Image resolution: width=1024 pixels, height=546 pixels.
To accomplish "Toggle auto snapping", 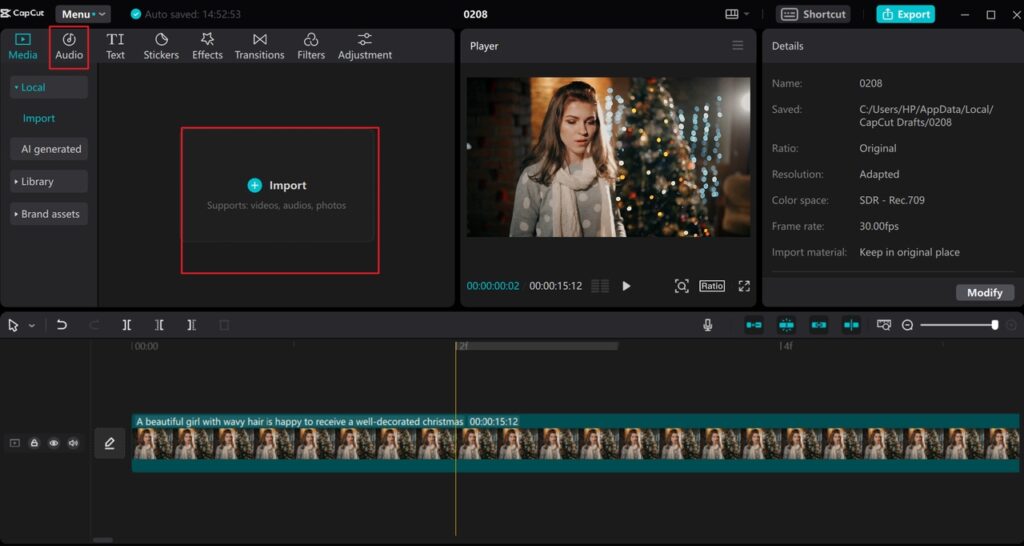I will (786, 325).
